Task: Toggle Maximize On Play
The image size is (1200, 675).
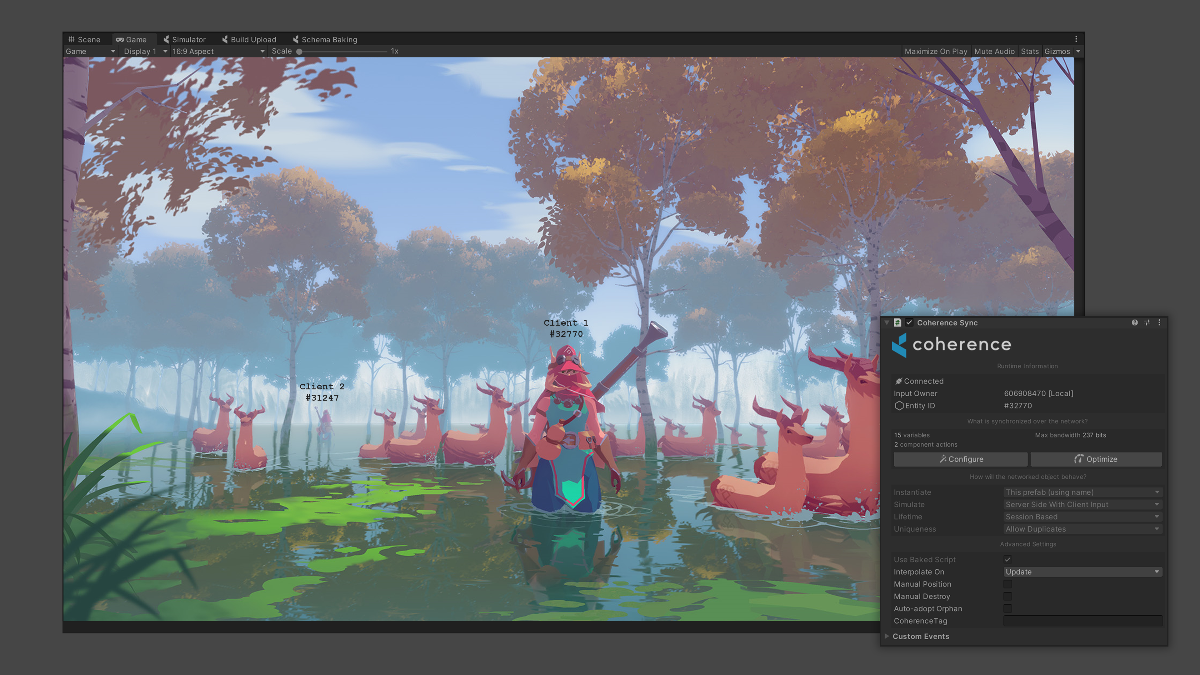Action: pos(936,51)
